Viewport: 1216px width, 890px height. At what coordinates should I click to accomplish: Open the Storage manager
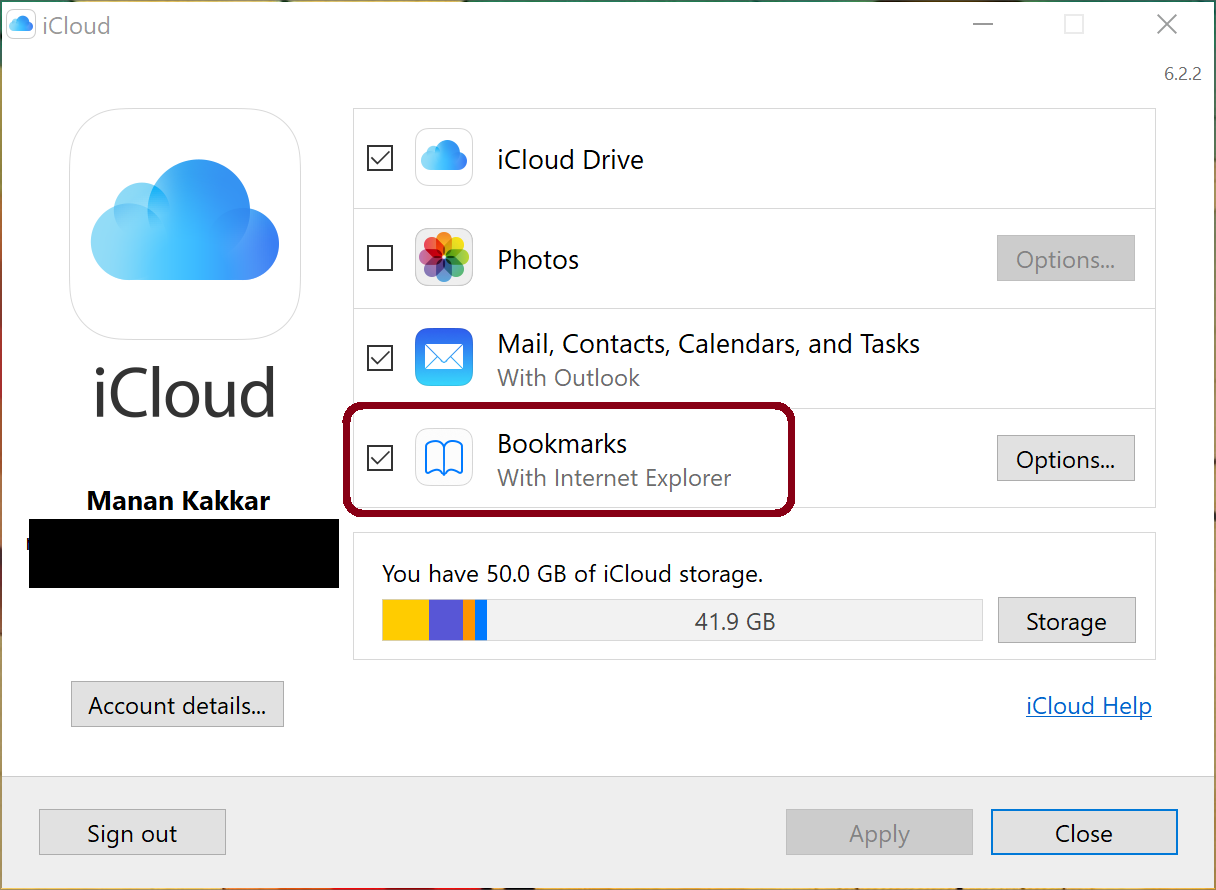pyautogui.click(x=1066, y=620)
